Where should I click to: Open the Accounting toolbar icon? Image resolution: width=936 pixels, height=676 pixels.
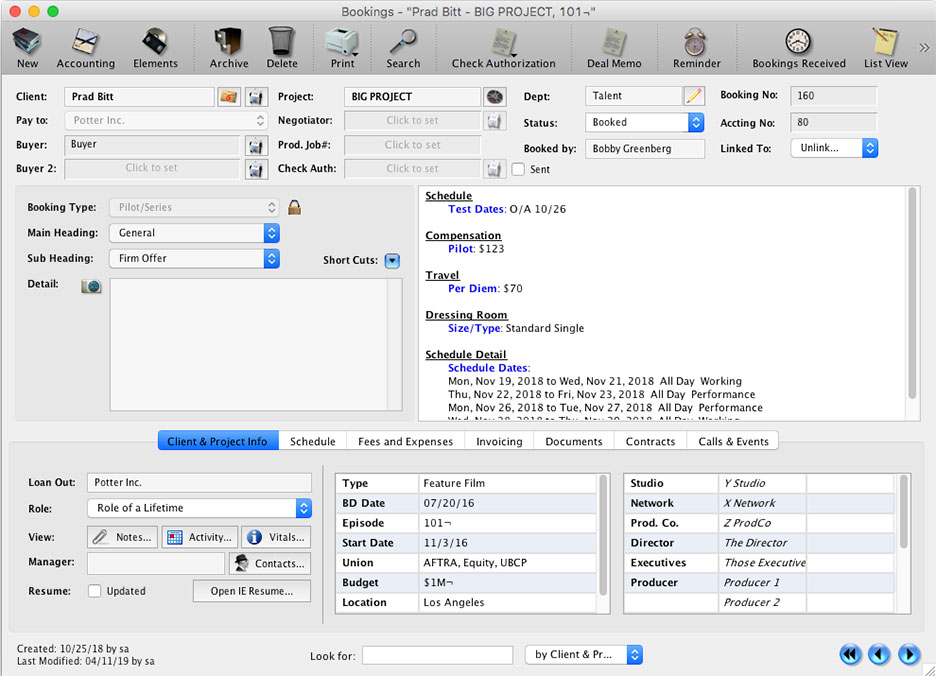coord(85,48)
